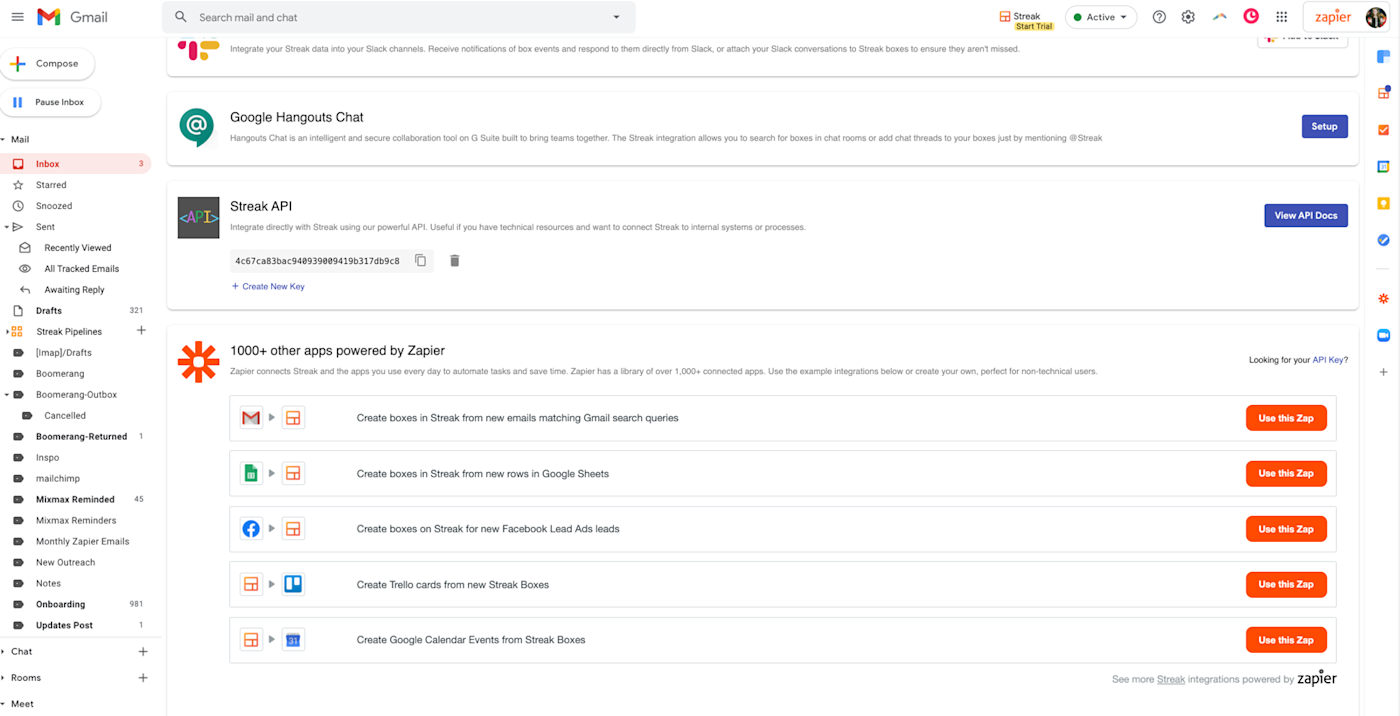Start a new chat plus icon

[x=143, y=652]
